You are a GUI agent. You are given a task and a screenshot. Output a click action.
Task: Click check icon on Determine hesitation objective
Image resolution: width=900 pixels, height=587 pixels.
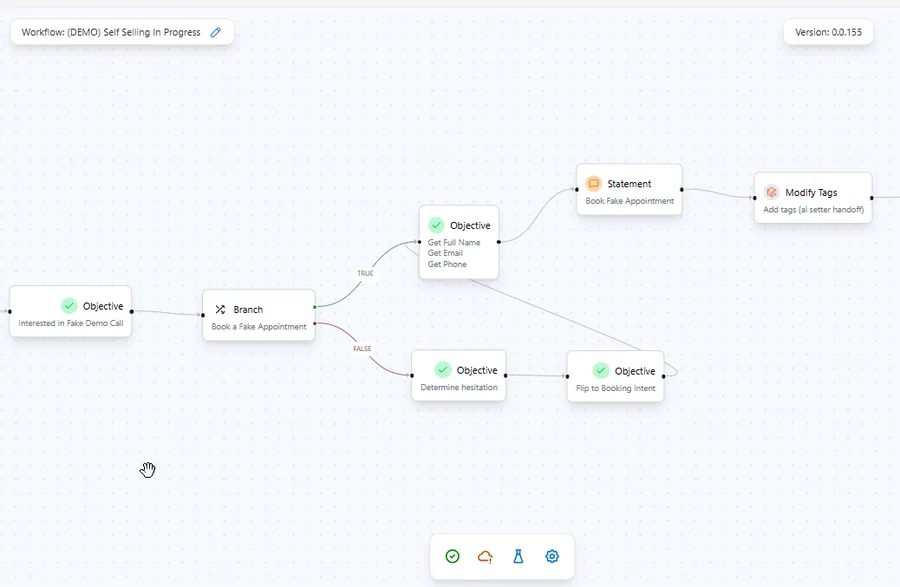(443, 370)
